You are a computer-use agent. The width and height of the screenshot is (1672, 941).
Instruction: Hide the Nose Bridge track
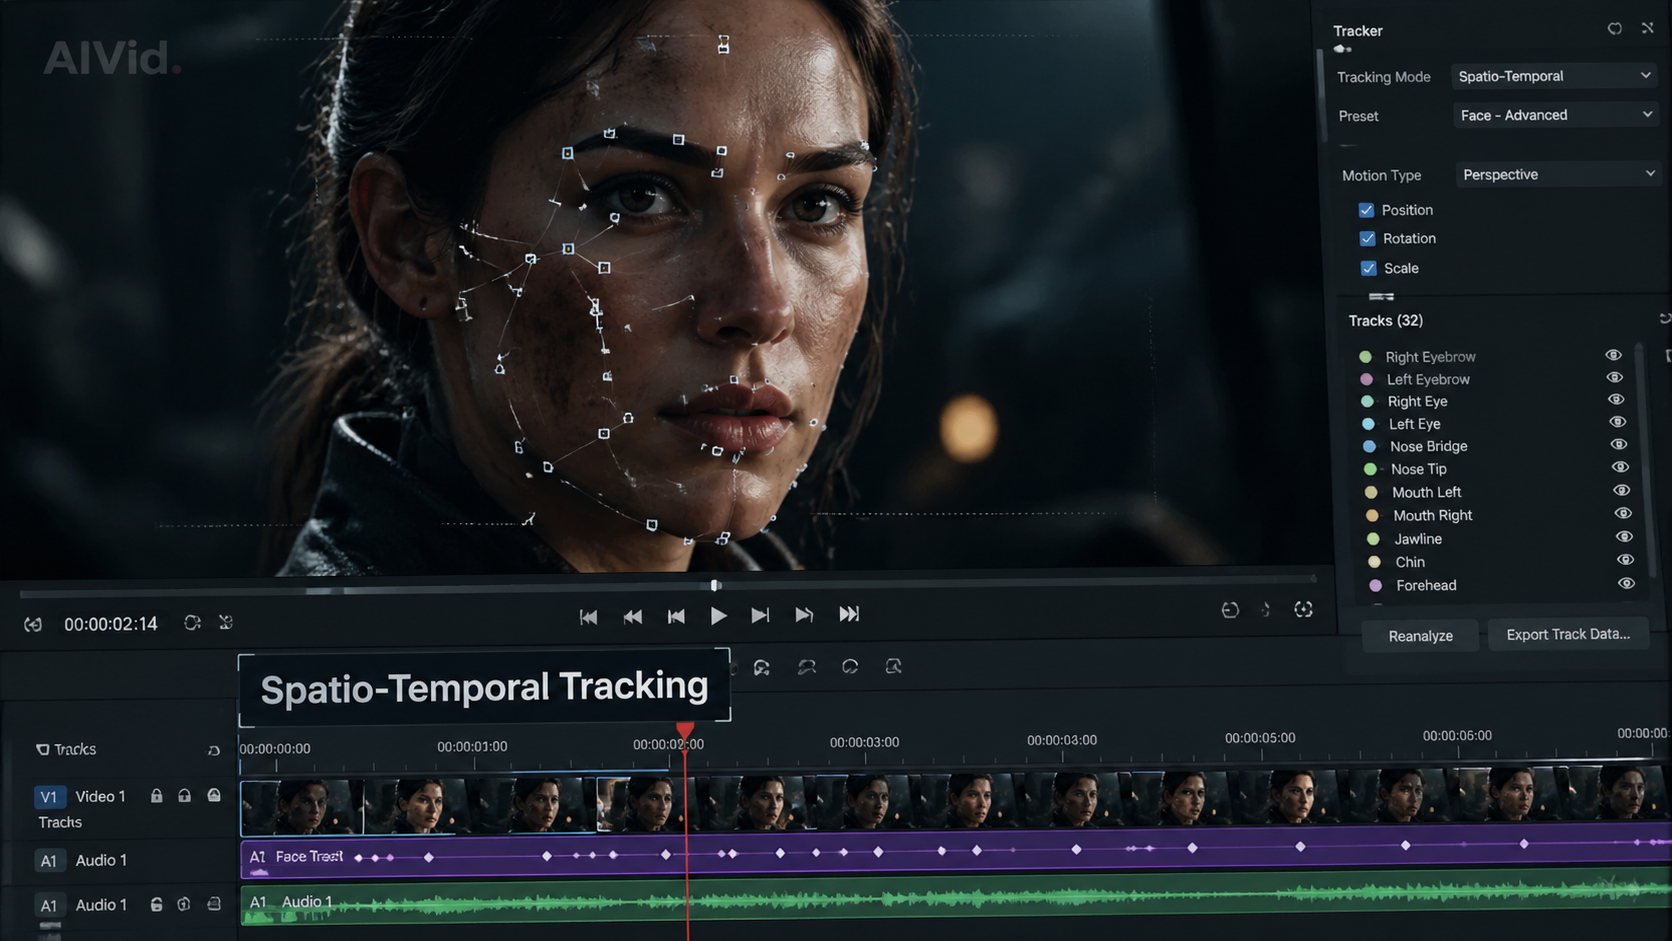(1619, 444)
